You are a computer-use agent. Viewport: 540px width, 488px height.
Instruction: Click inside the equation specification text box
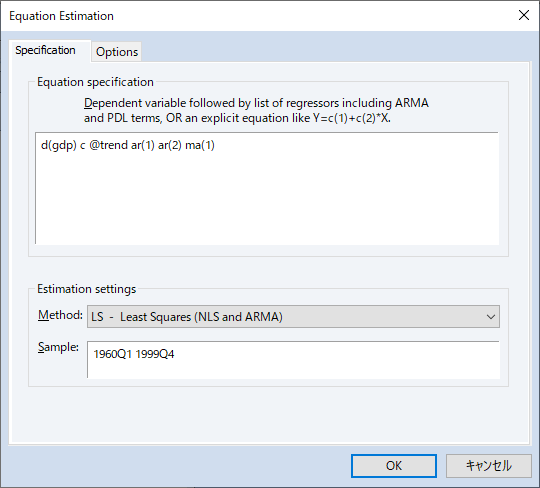[x=267, y=188]
